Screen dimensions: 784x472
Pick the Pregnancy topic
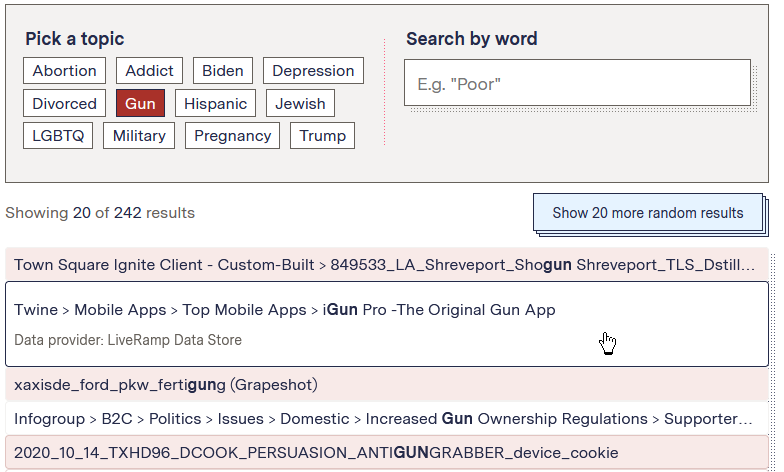[x=232, y=136]
